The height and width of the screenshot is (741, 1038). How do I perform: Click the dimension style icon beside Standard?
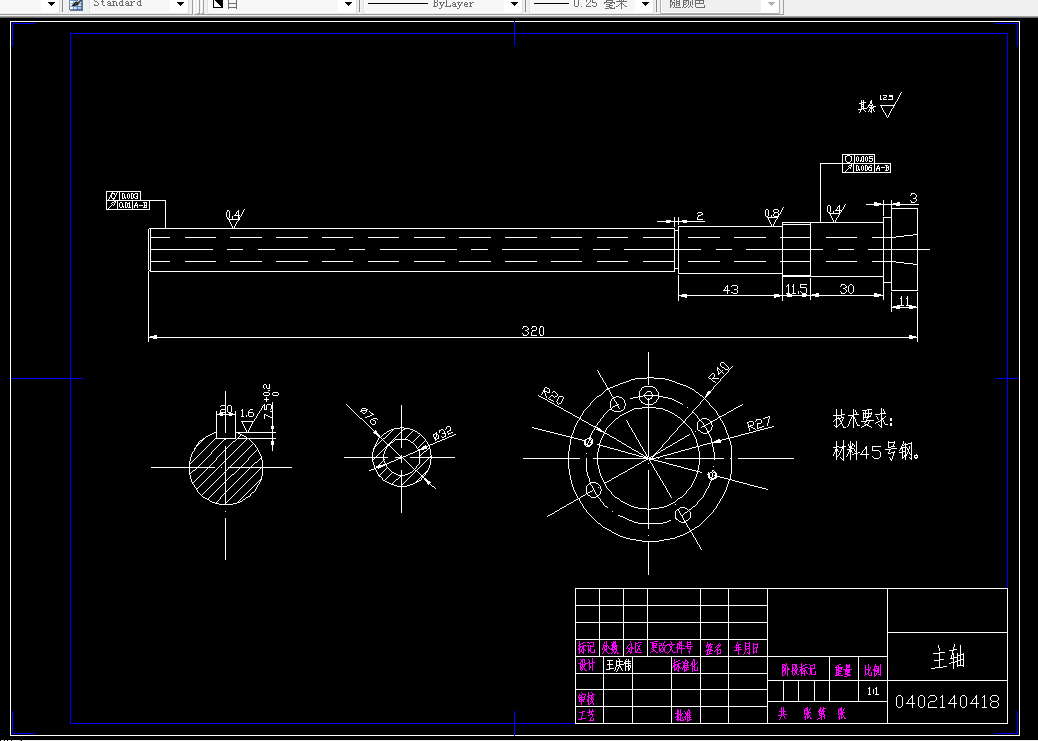[x=76, y=5]
